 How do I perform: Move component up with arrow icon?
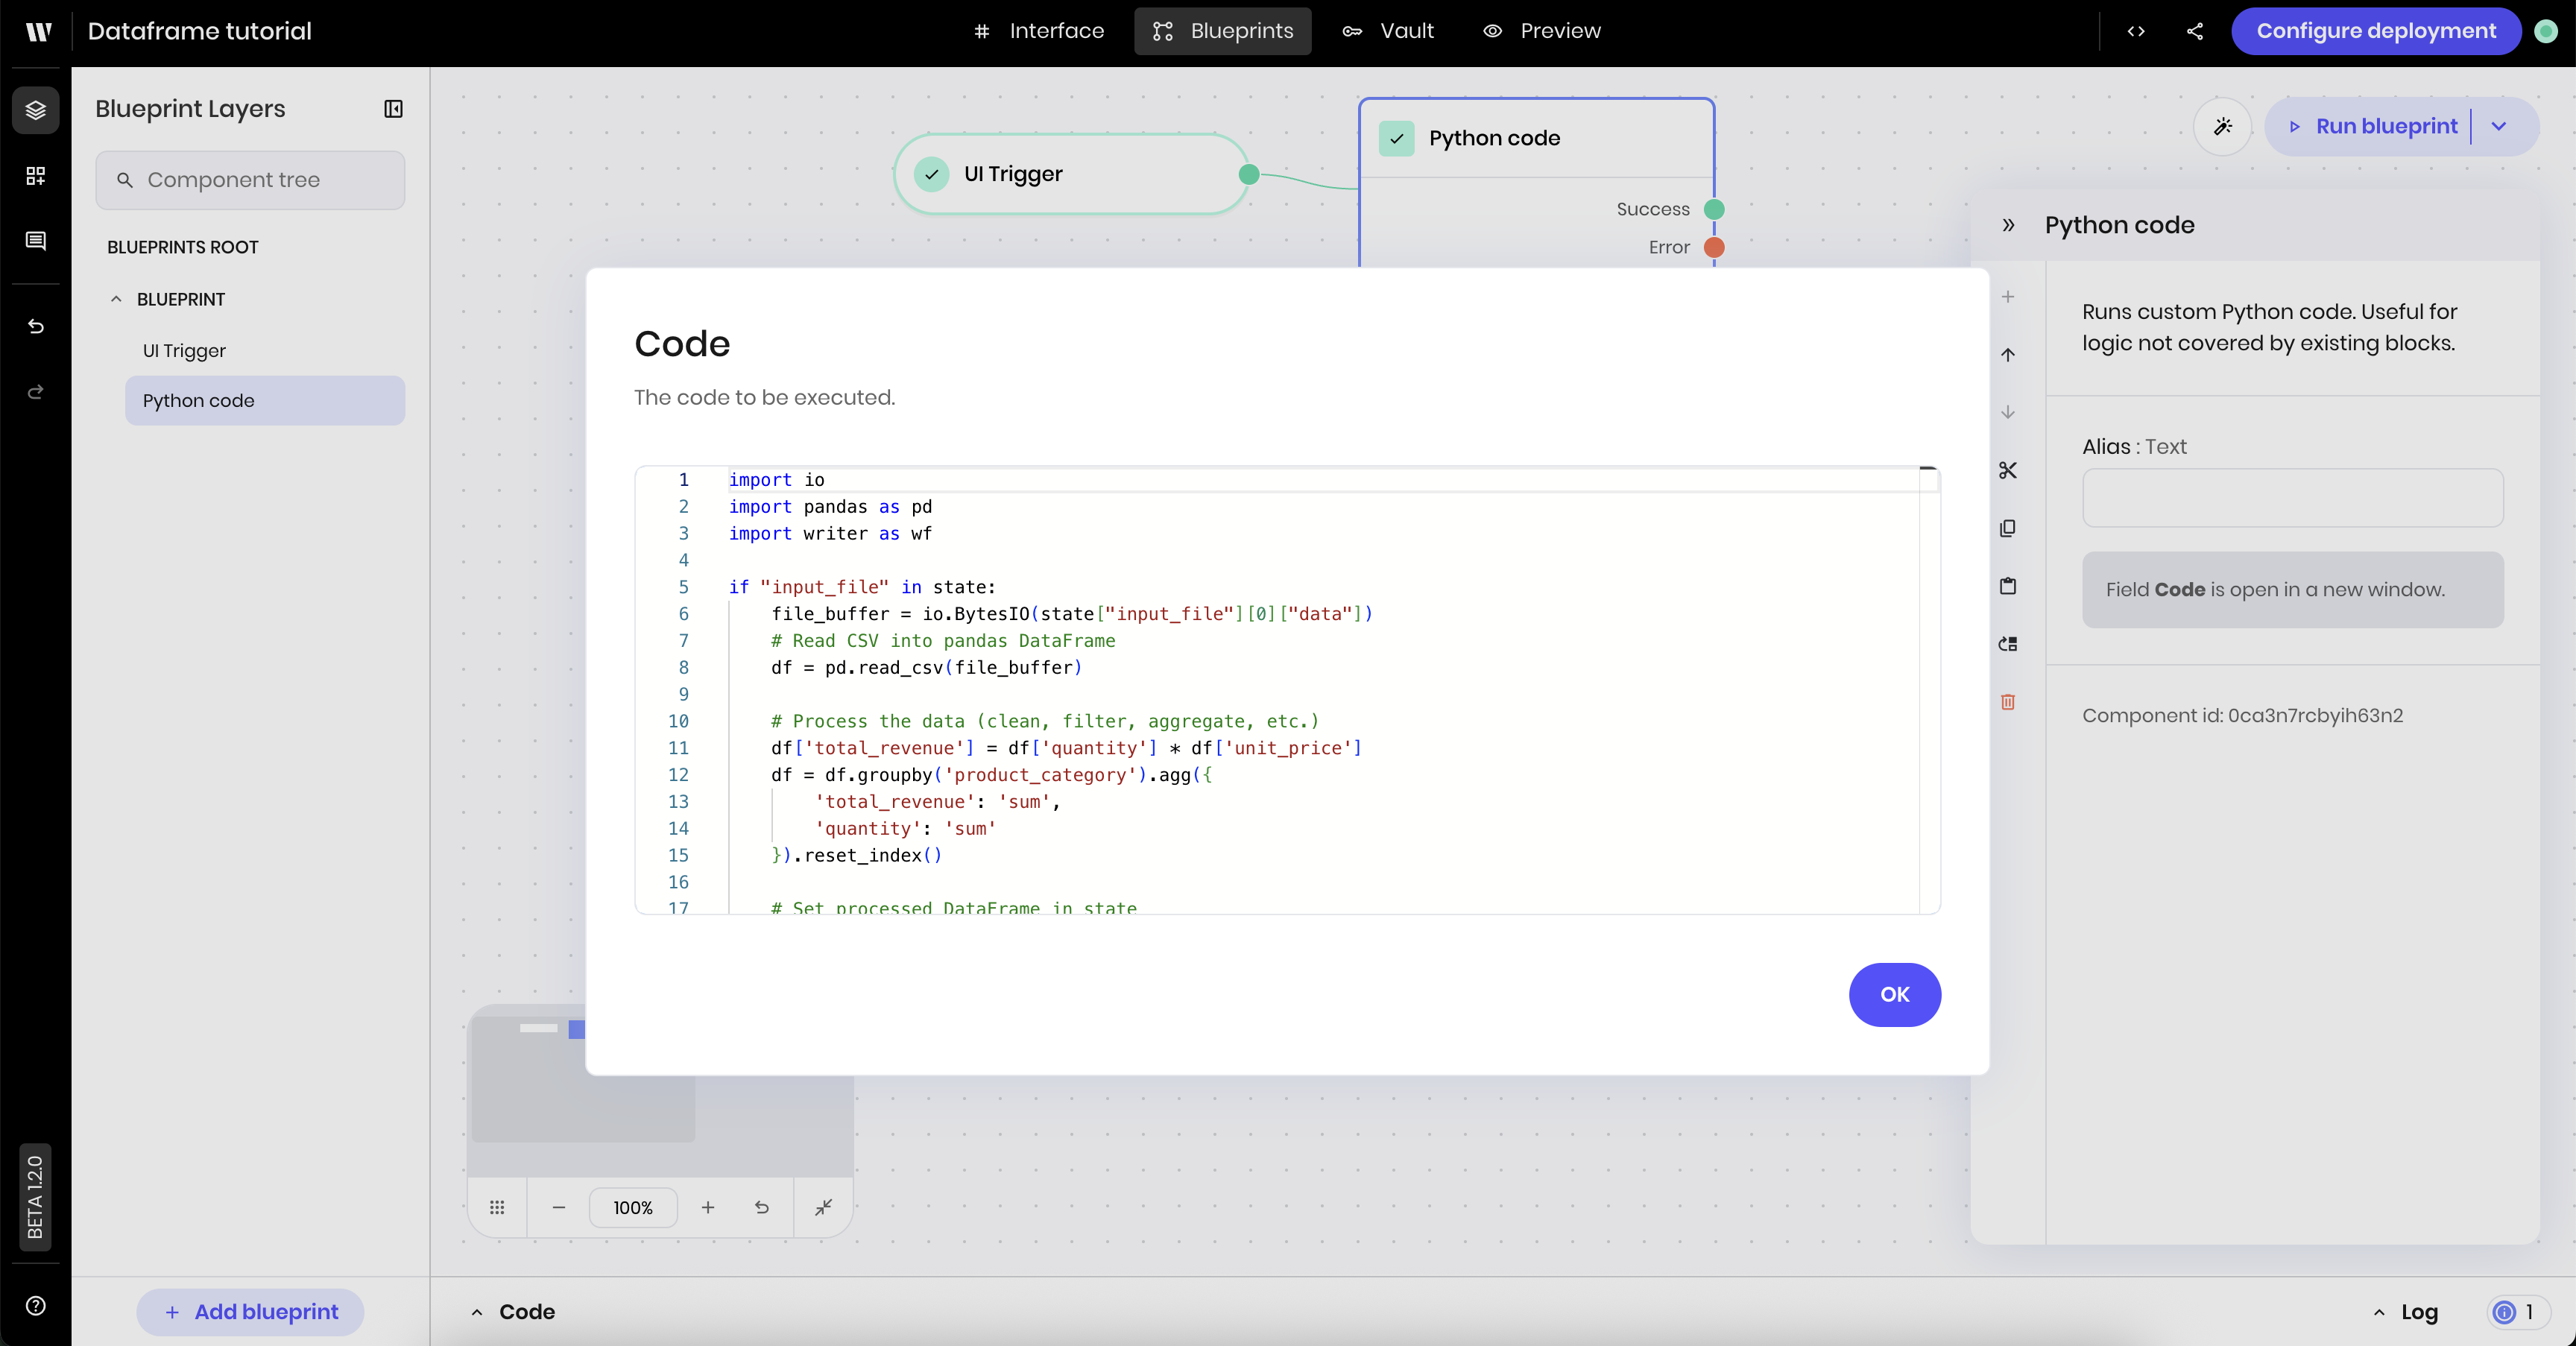(x=2008, y=355)
